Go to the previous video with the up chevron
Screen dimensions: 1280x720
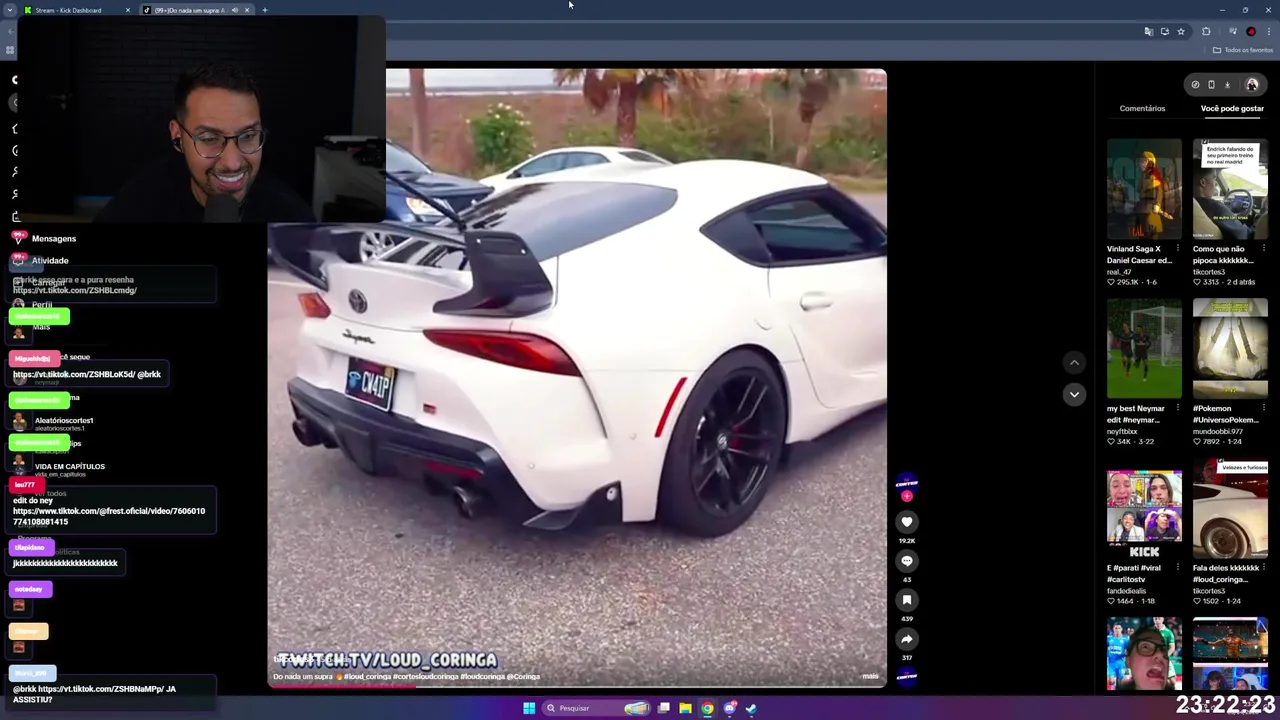pyautogui.click(x=1074, y=362)
